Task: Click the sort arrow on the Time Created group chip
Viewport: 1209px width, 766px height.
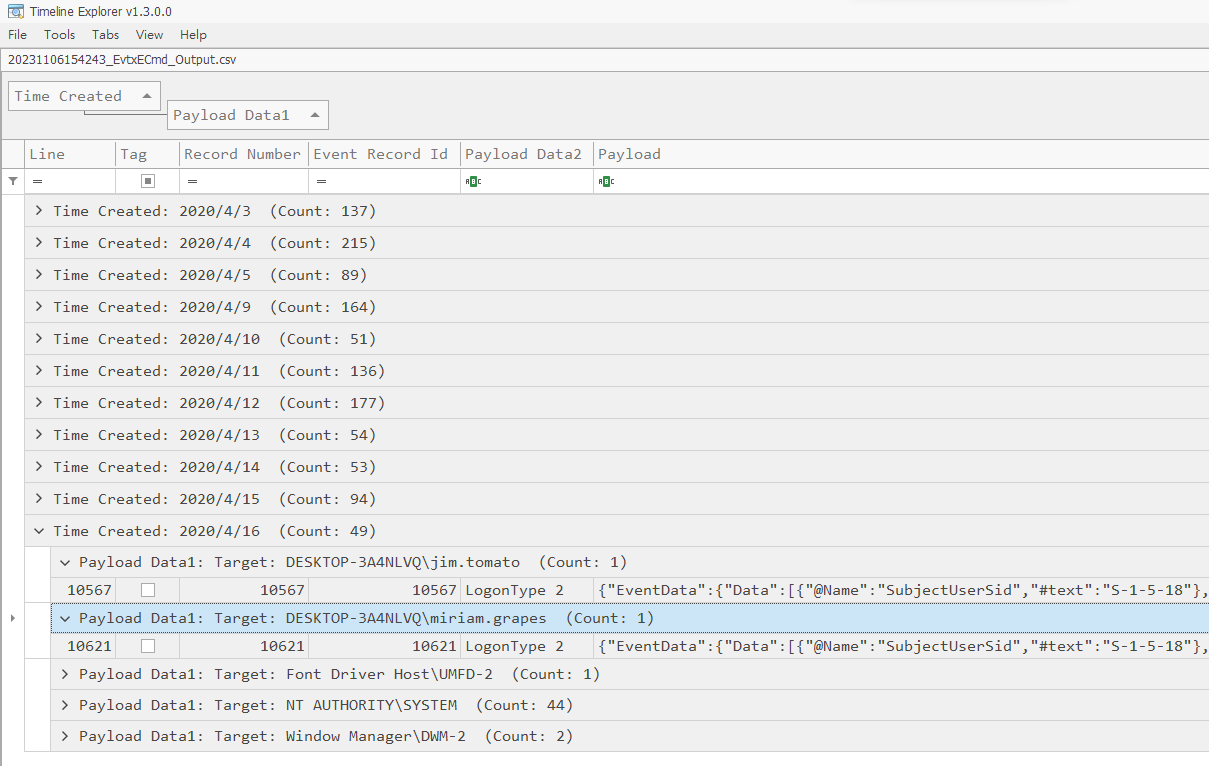Action: point(146,96)
